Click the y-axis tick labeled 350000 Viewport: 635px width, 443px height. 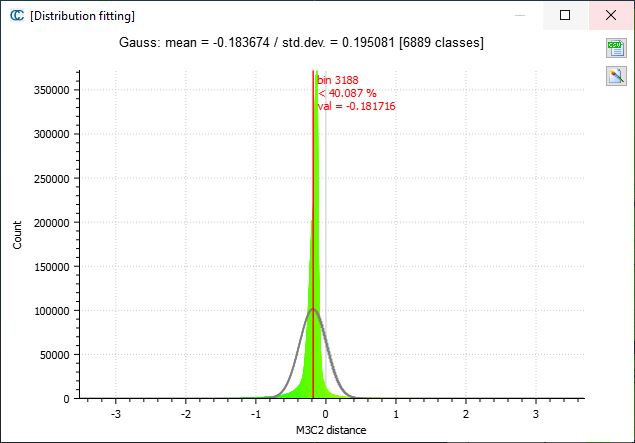coord(50,90)
